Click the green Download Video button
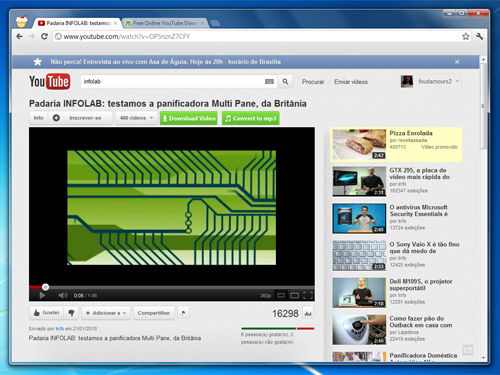This screenshot has height=375, width=500. (x=188, y=118)
